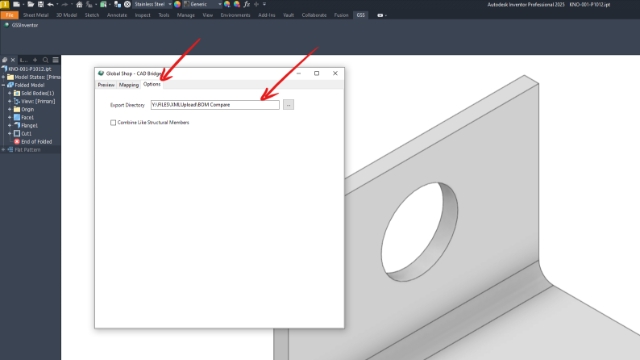Click the GSSInventor add-in icon
The image size is (640, 360).
point(7,25)
